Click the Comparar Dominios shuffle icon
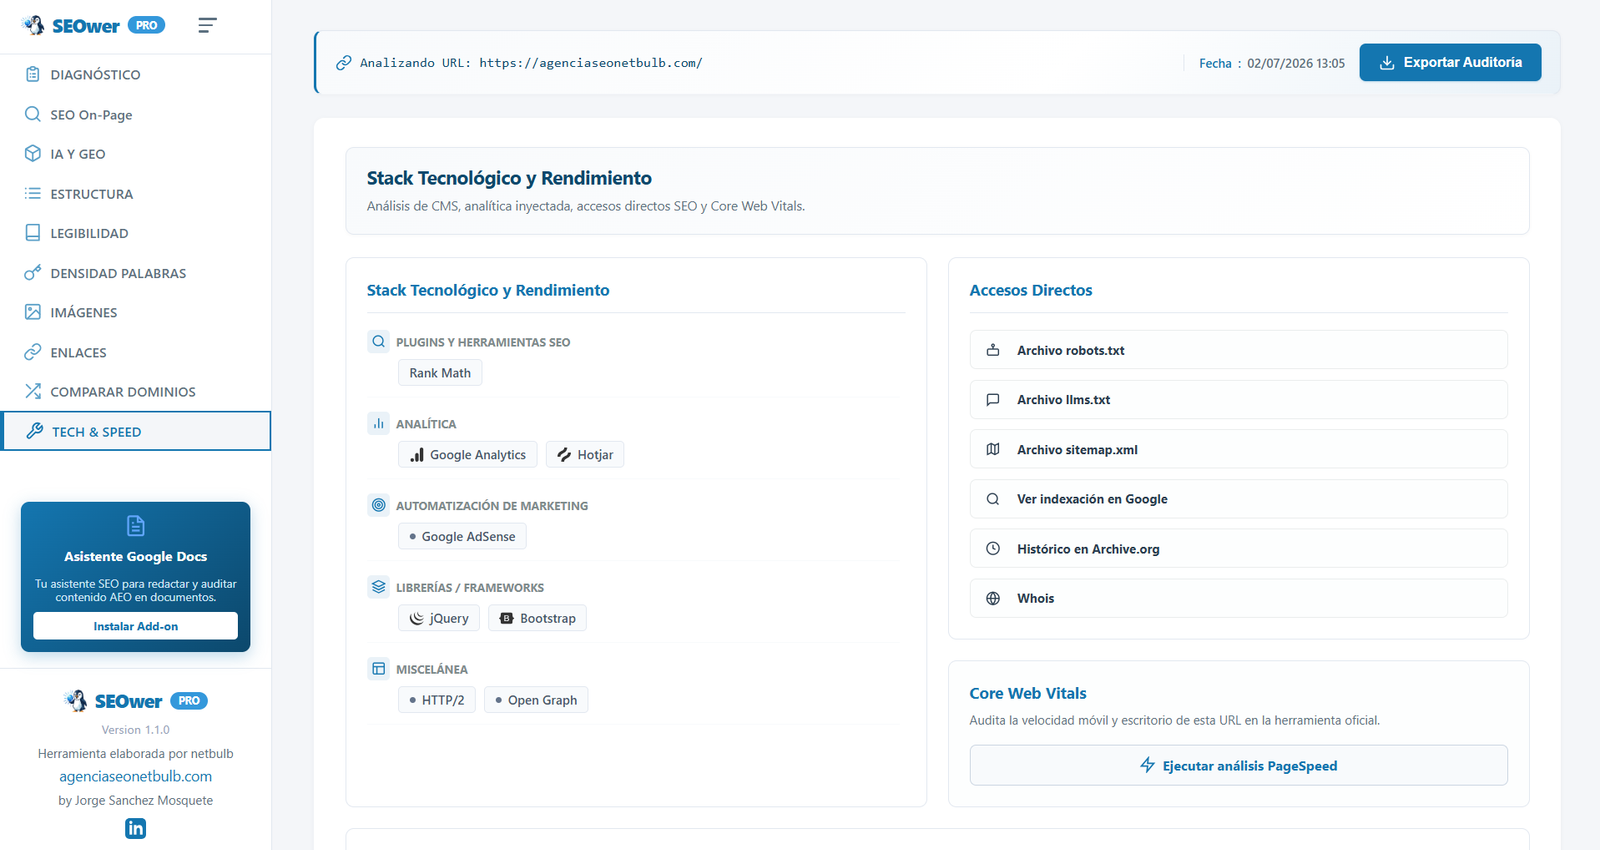1600x850 pixels. [33, 391]
